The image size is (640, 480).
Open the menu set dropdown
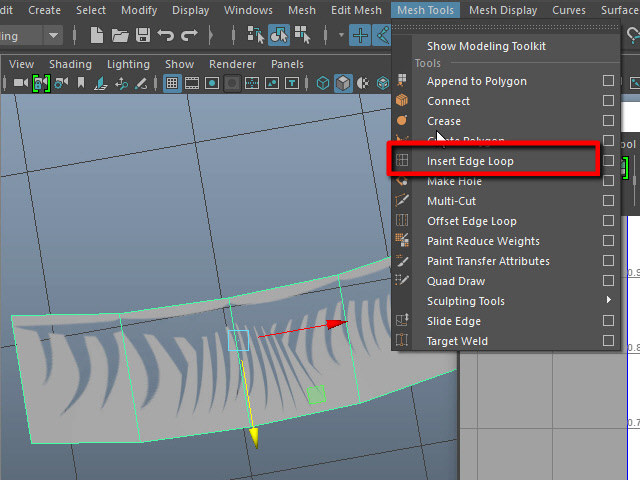[53, 36]
